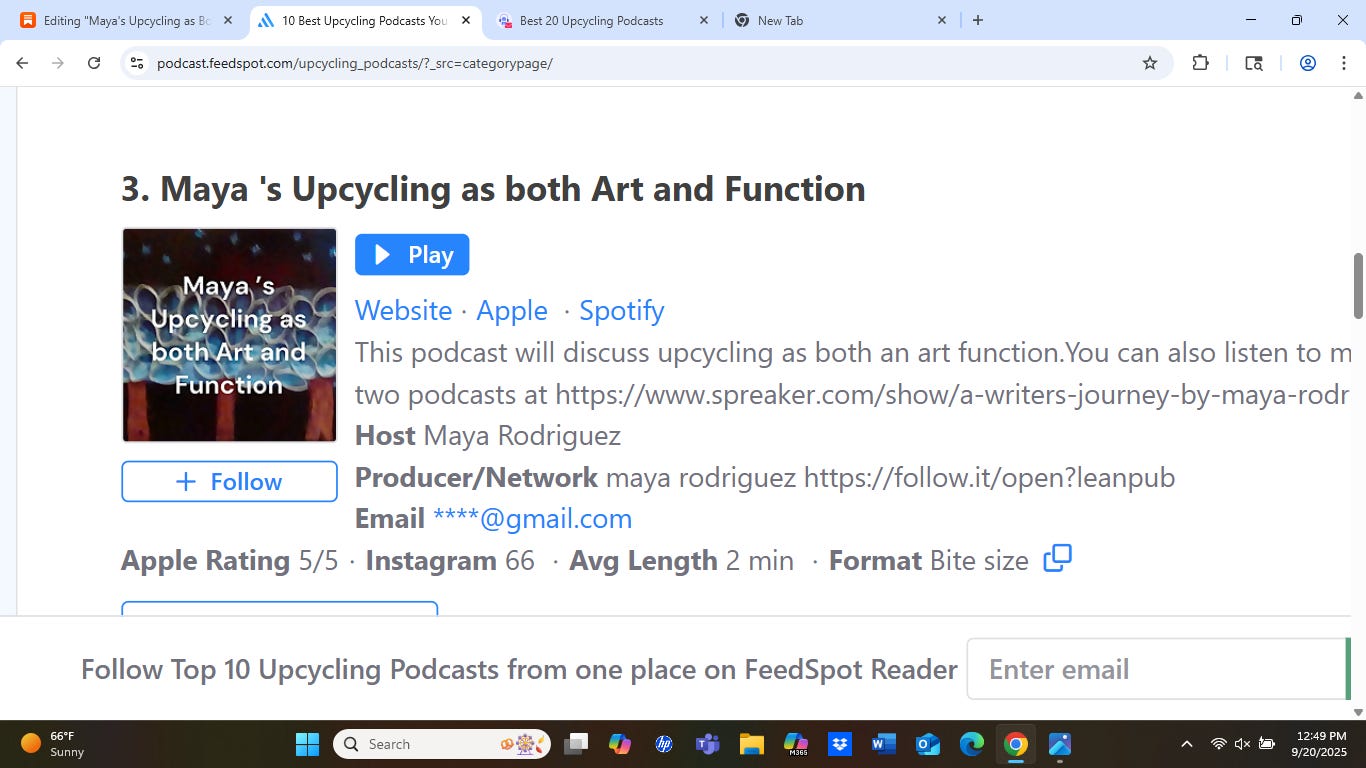Open the podcast Website link
This screenshot has height=768, width=1366.
point(404,310)
